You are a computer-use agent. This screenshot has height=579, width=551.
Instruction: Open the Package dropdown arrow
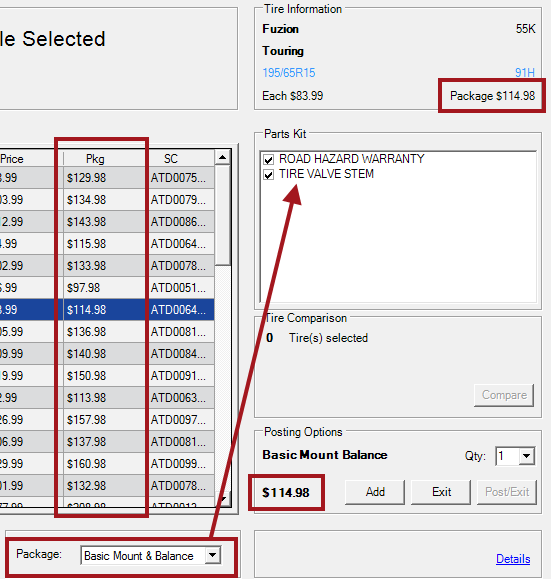(213, 555)
